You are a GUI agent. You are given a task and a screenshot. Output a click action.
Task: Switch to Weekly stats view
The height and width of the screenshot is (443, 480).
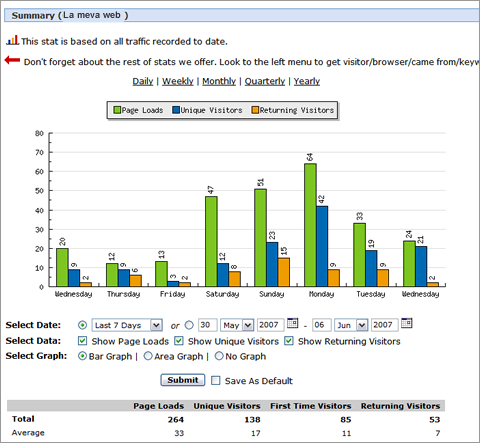(178, 81)
